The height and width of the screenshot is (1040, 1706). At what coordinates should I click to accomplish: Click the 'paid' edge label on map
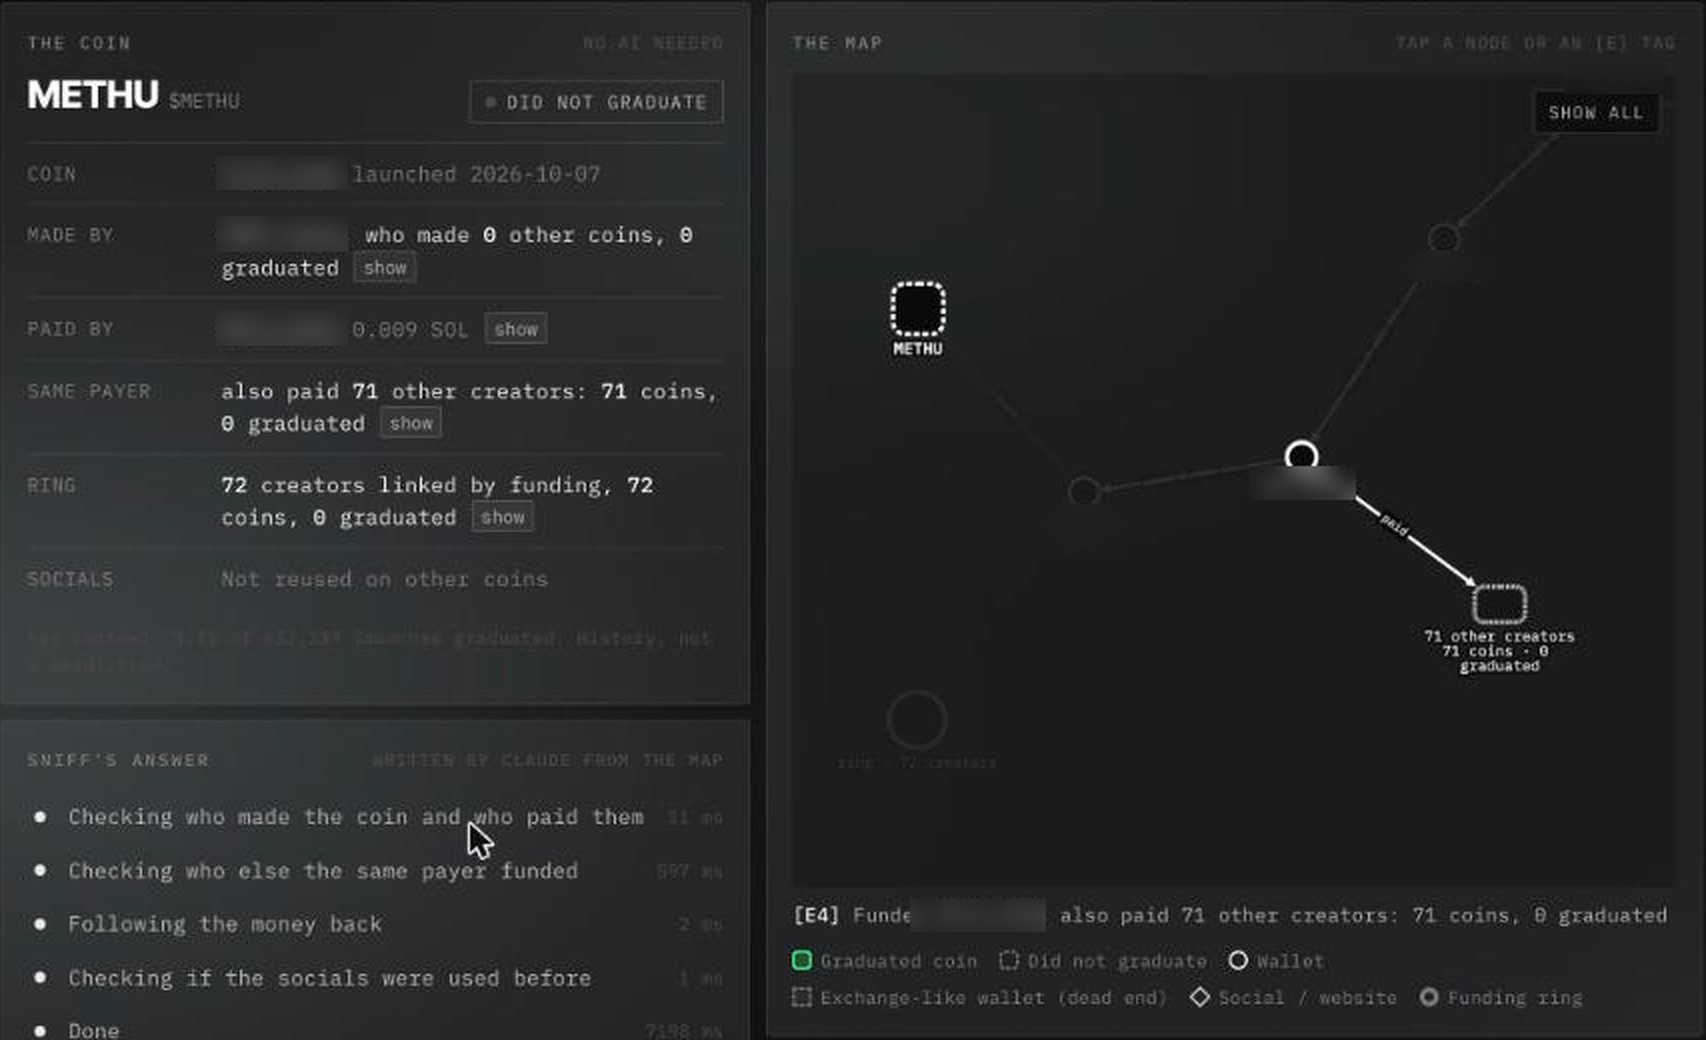tap(1394, 524)
